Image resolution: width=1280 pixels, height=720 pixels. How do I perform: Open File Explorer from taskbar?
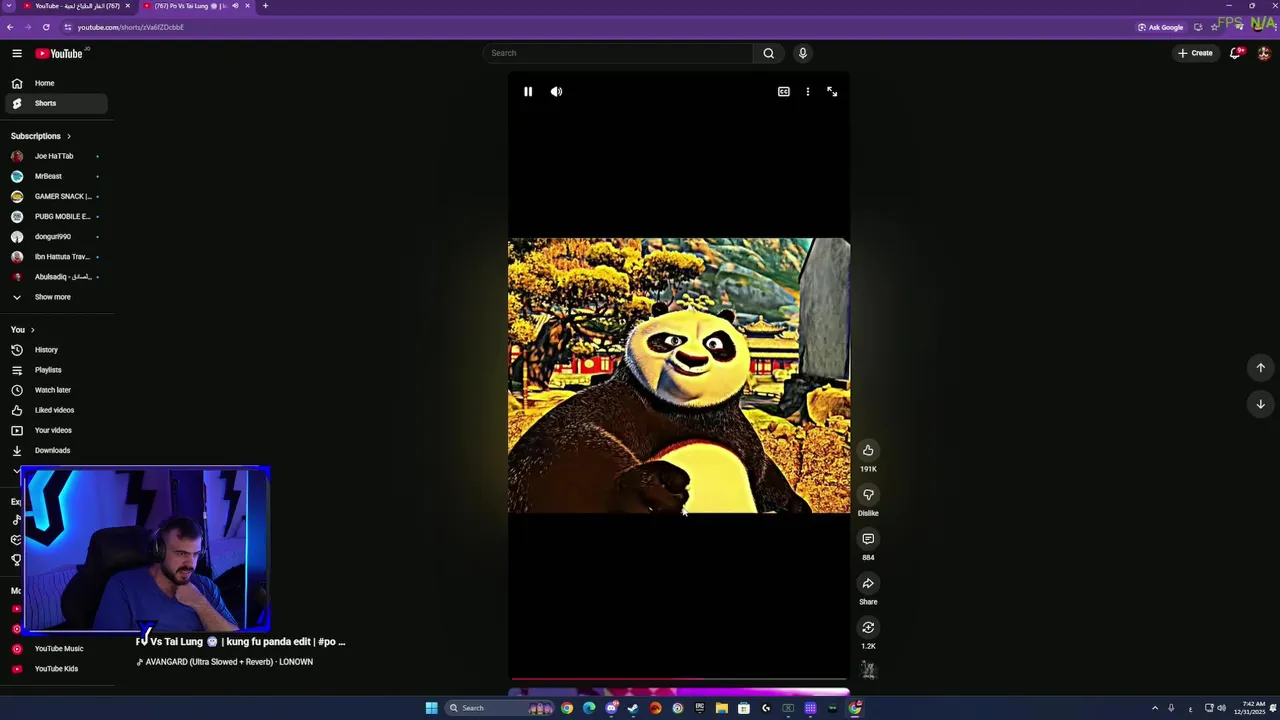coord(721,708)
